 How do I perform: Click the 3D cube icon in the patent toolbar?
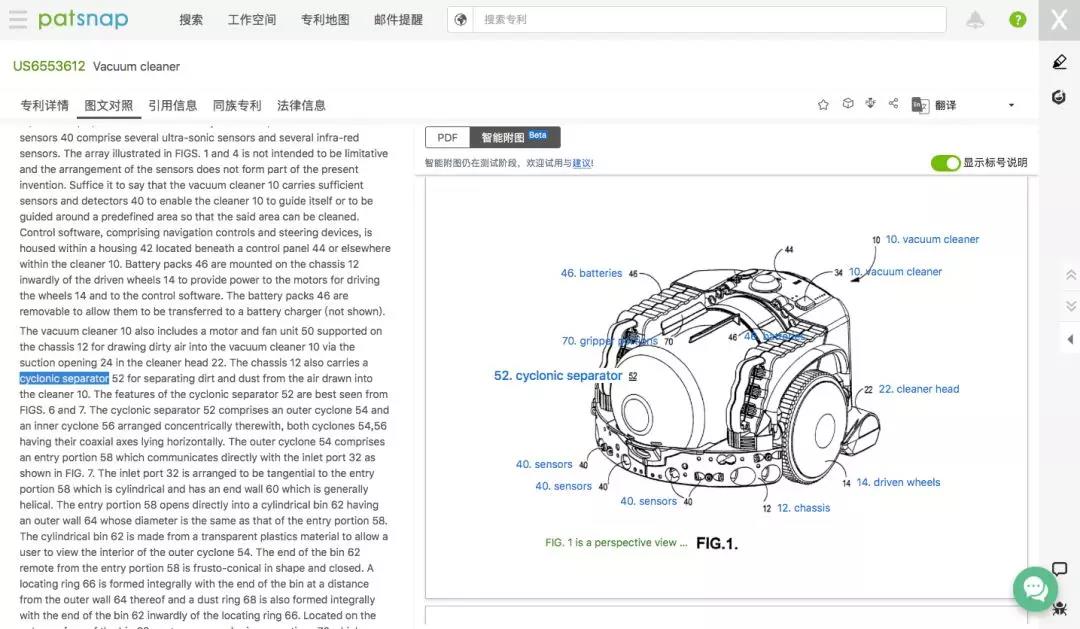847,104
